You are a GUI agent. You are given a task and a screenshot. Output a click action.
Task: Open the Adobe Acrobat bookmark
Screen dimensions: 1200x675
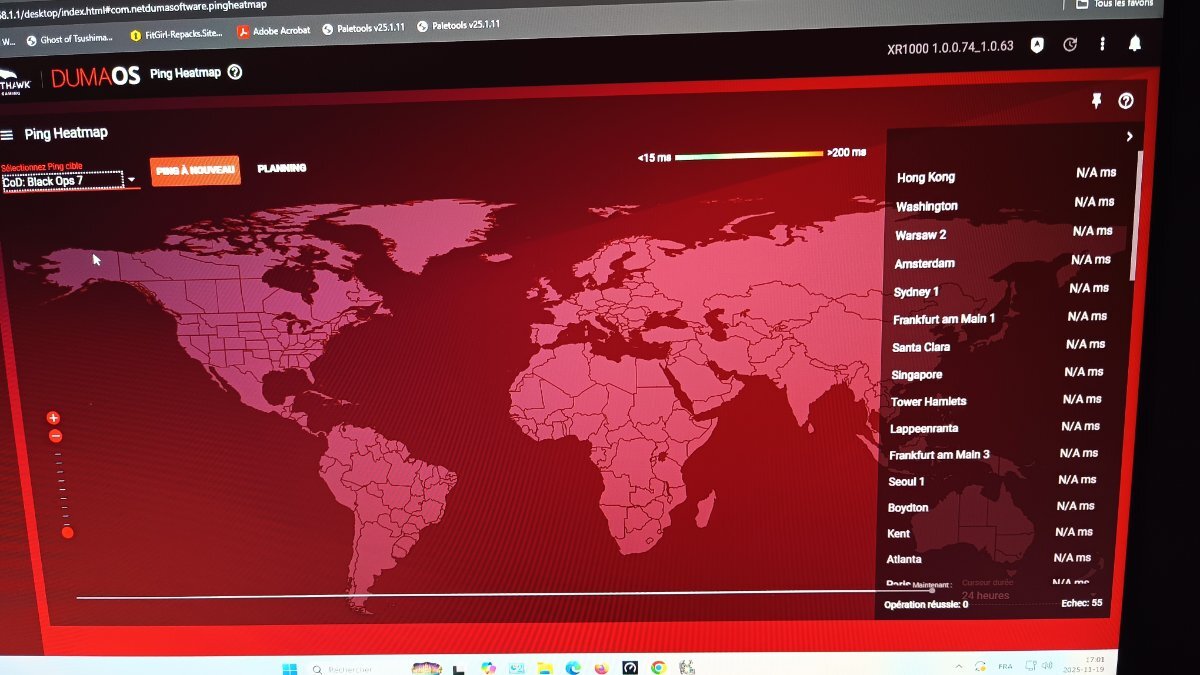[x=273, y=31]
